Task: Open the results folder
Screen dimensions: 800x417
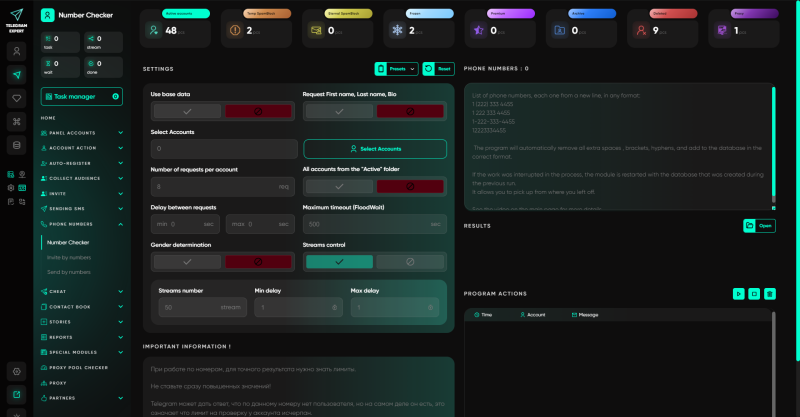Action: tap(759, 226)
